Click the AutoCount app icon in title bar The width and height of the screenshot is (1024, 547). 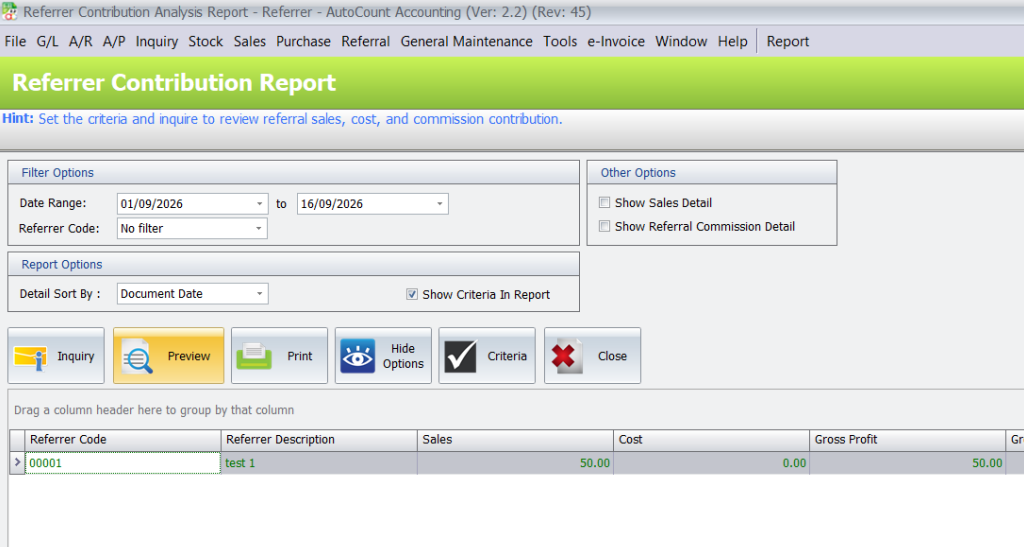tap(9, 11)
